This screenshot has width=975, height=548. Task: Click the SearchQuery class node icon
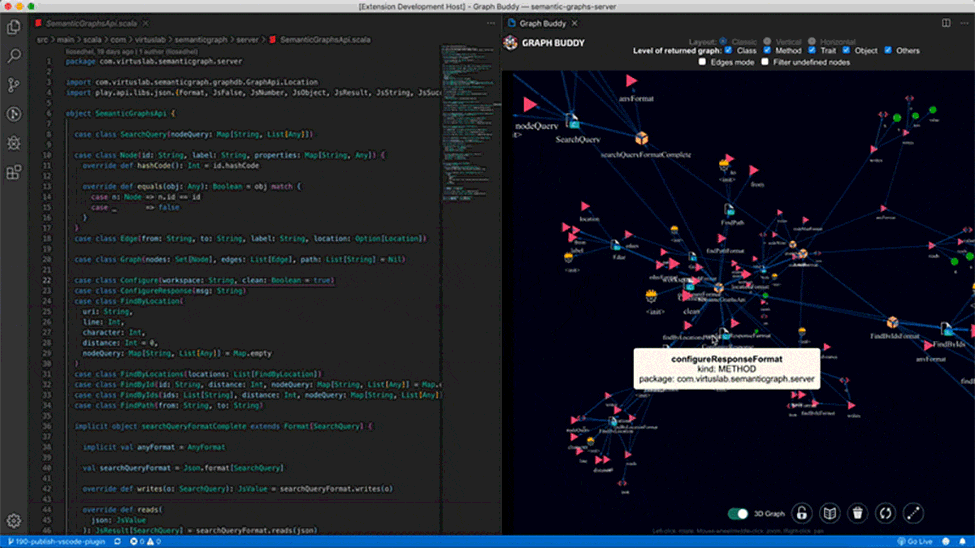click(x=572, y=121)
